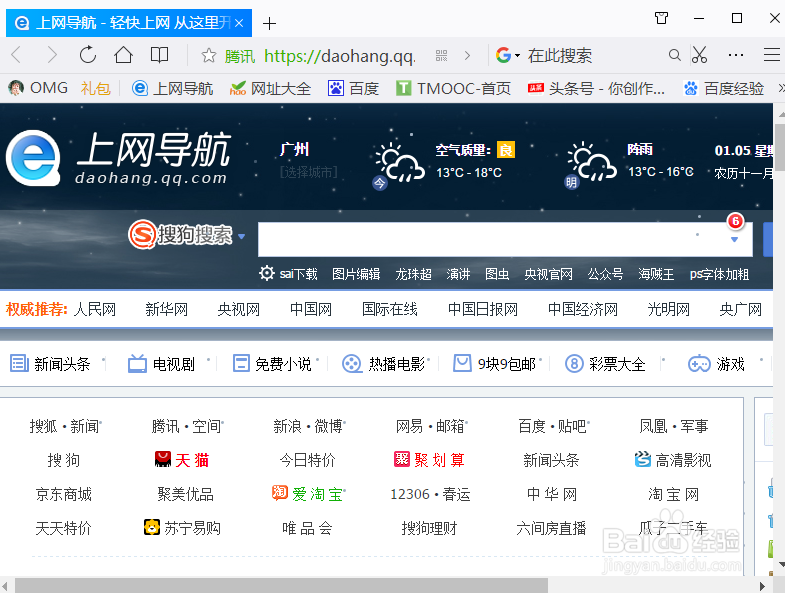Click the magnifier search icon
Image resolution: width=785 pixels, height=593 pixels.
674,55
